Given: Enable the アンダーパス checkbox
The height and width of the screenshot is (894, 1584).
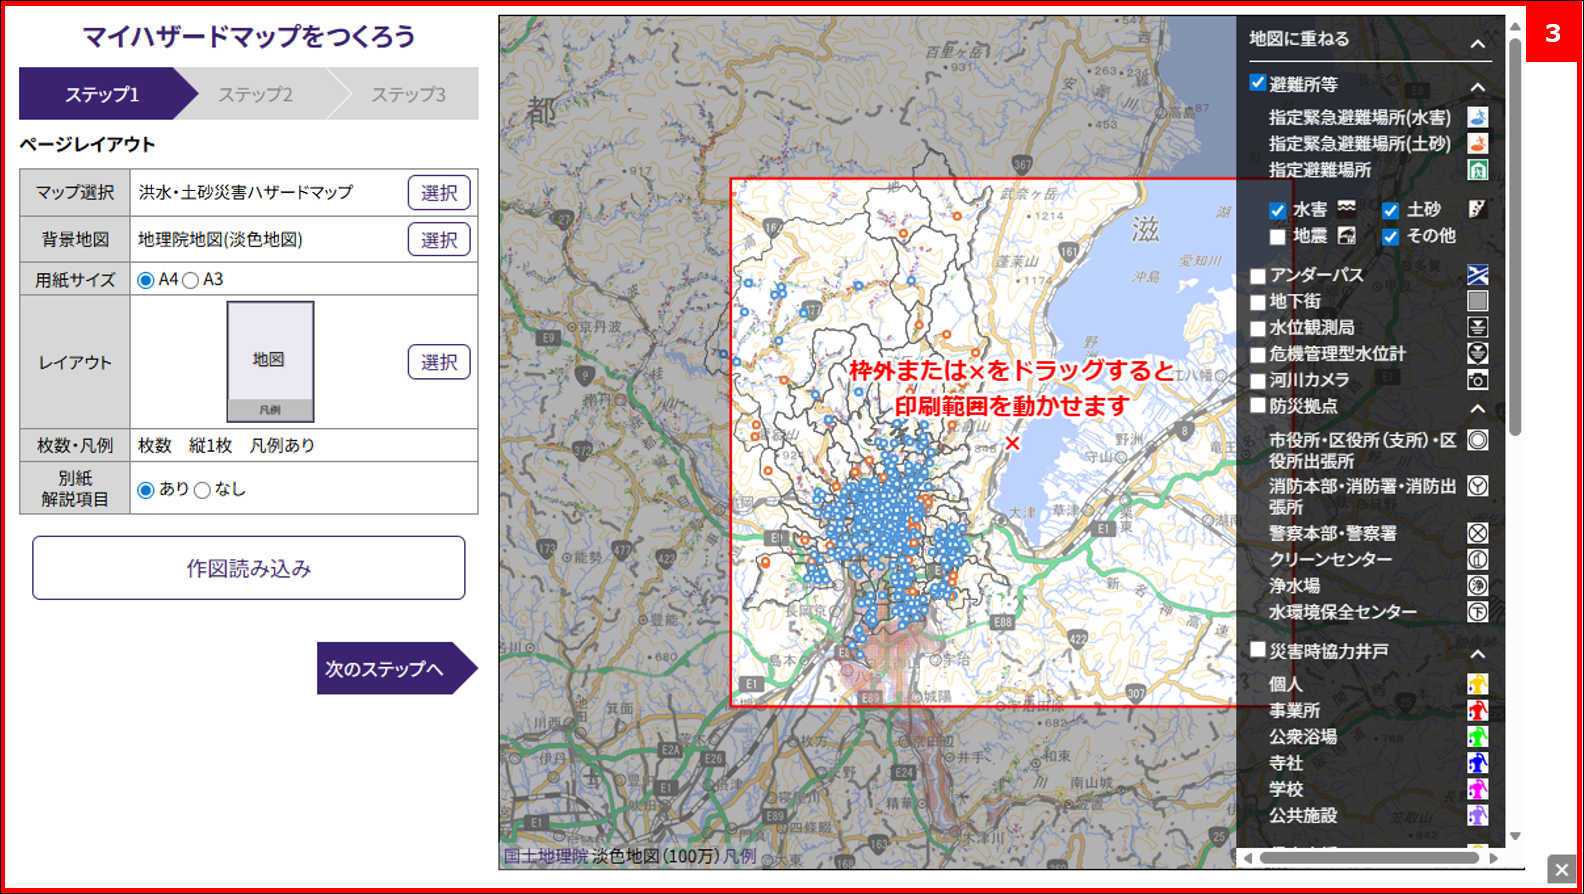Looking at the screenshot, I should click(x=1258, y=276).
